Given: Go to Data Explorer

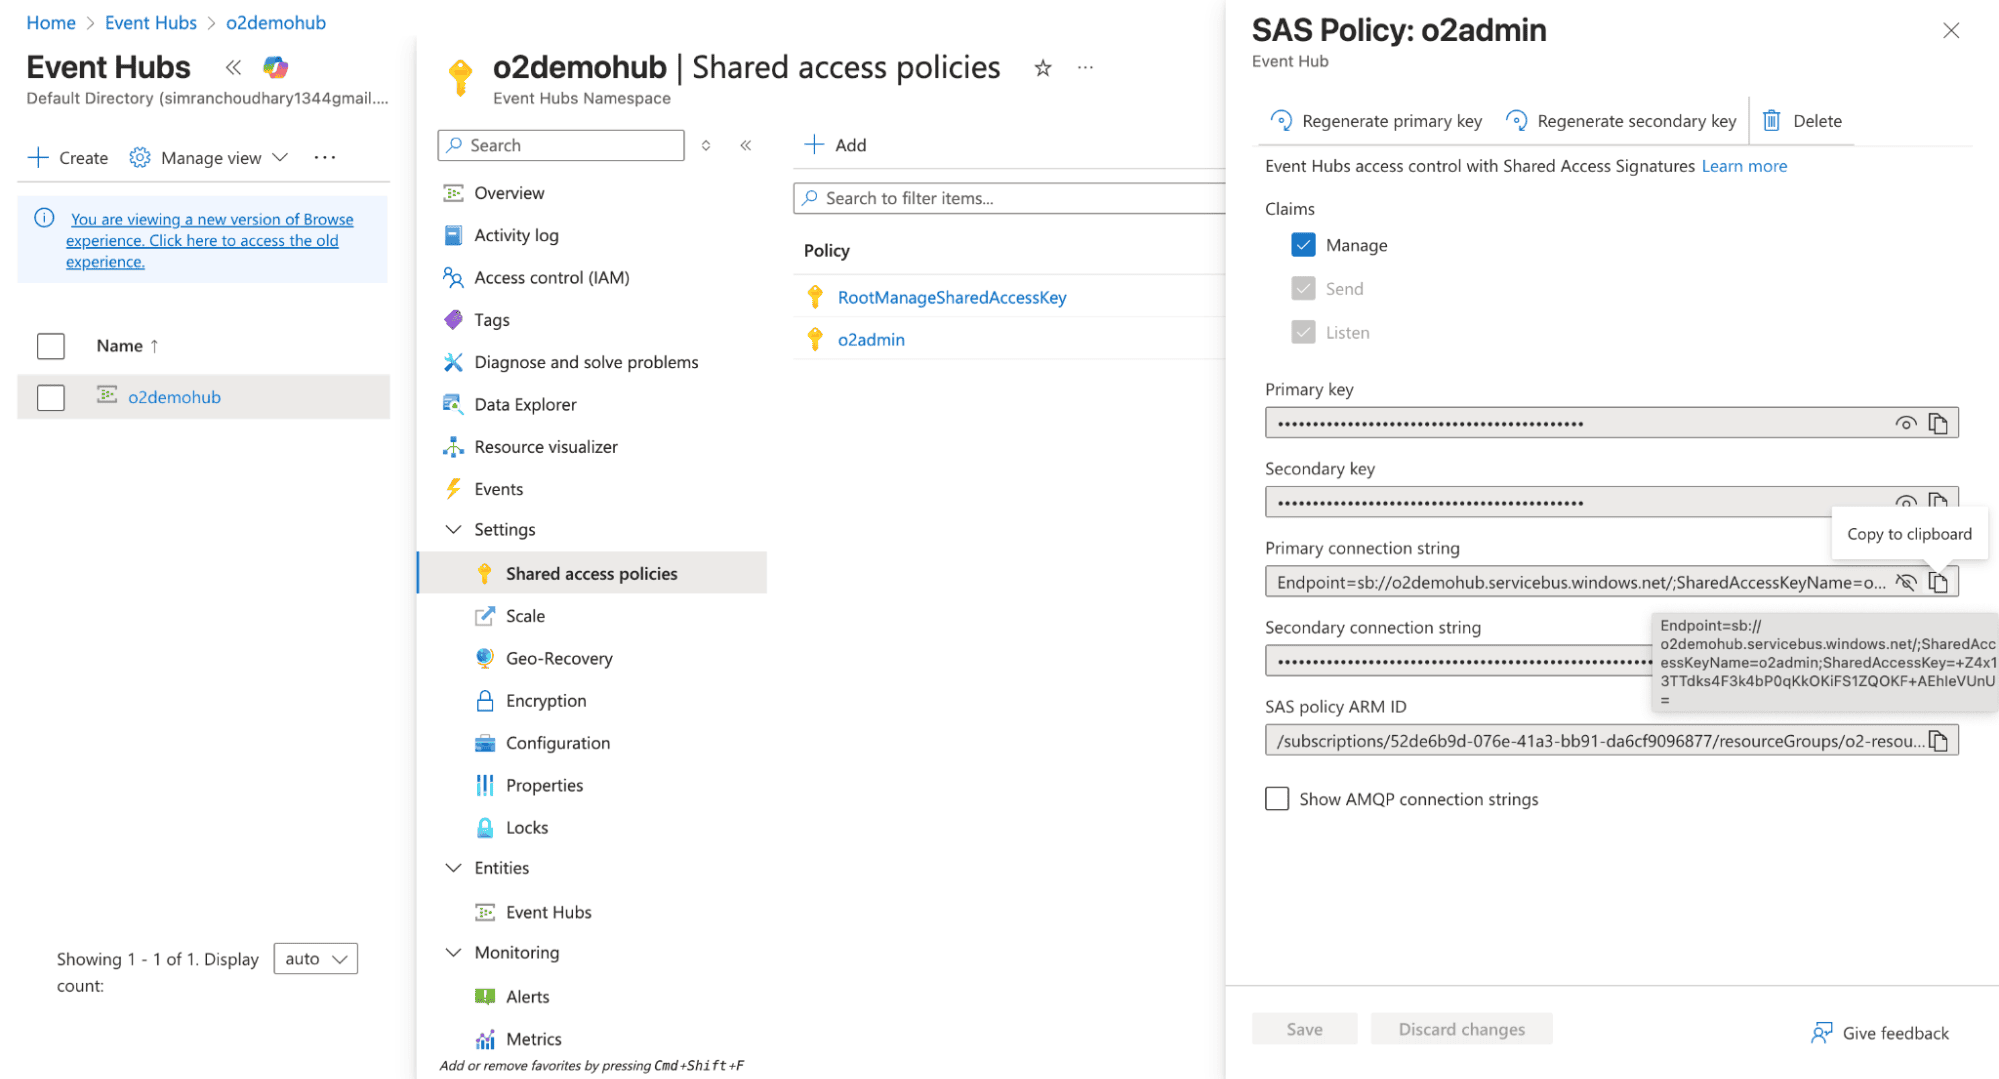Looking at the screenshot, I should pyautogui.click(x=524, y=405).
